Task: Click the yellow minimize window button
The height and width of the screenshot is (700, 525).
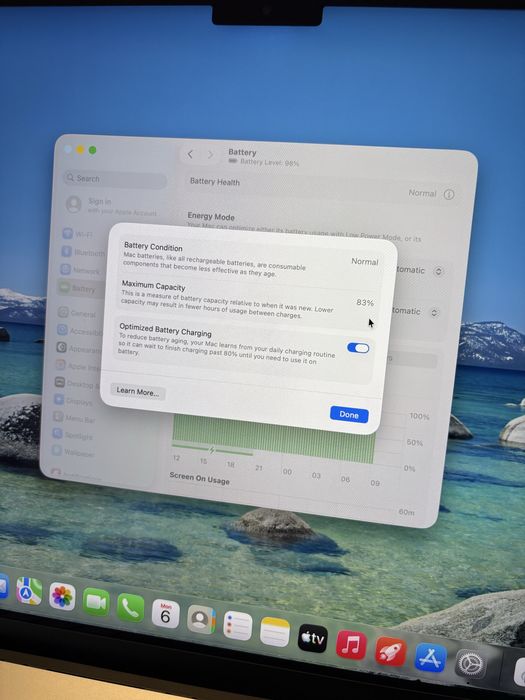Action: point(80,150)
